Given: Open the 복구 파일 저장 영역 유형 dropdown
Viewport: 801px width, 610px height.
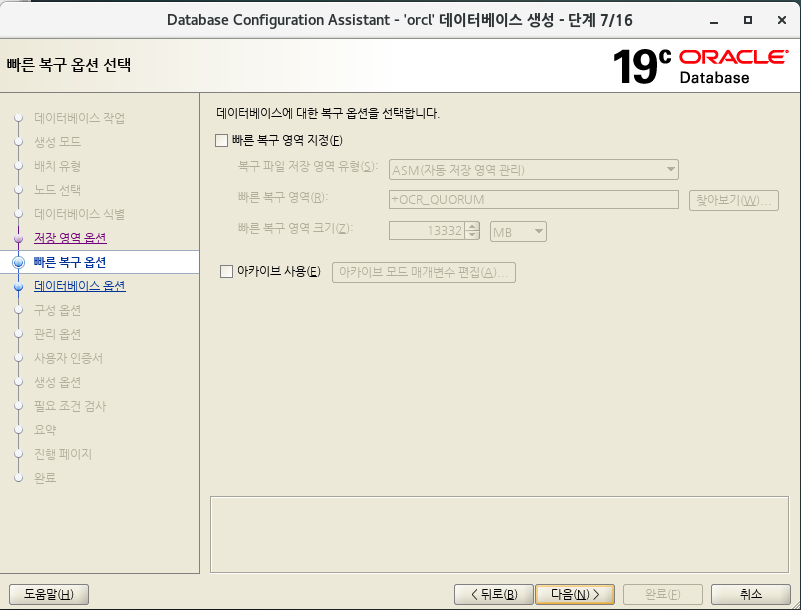Looking at the screenshot, I should [x=534, y=170].
